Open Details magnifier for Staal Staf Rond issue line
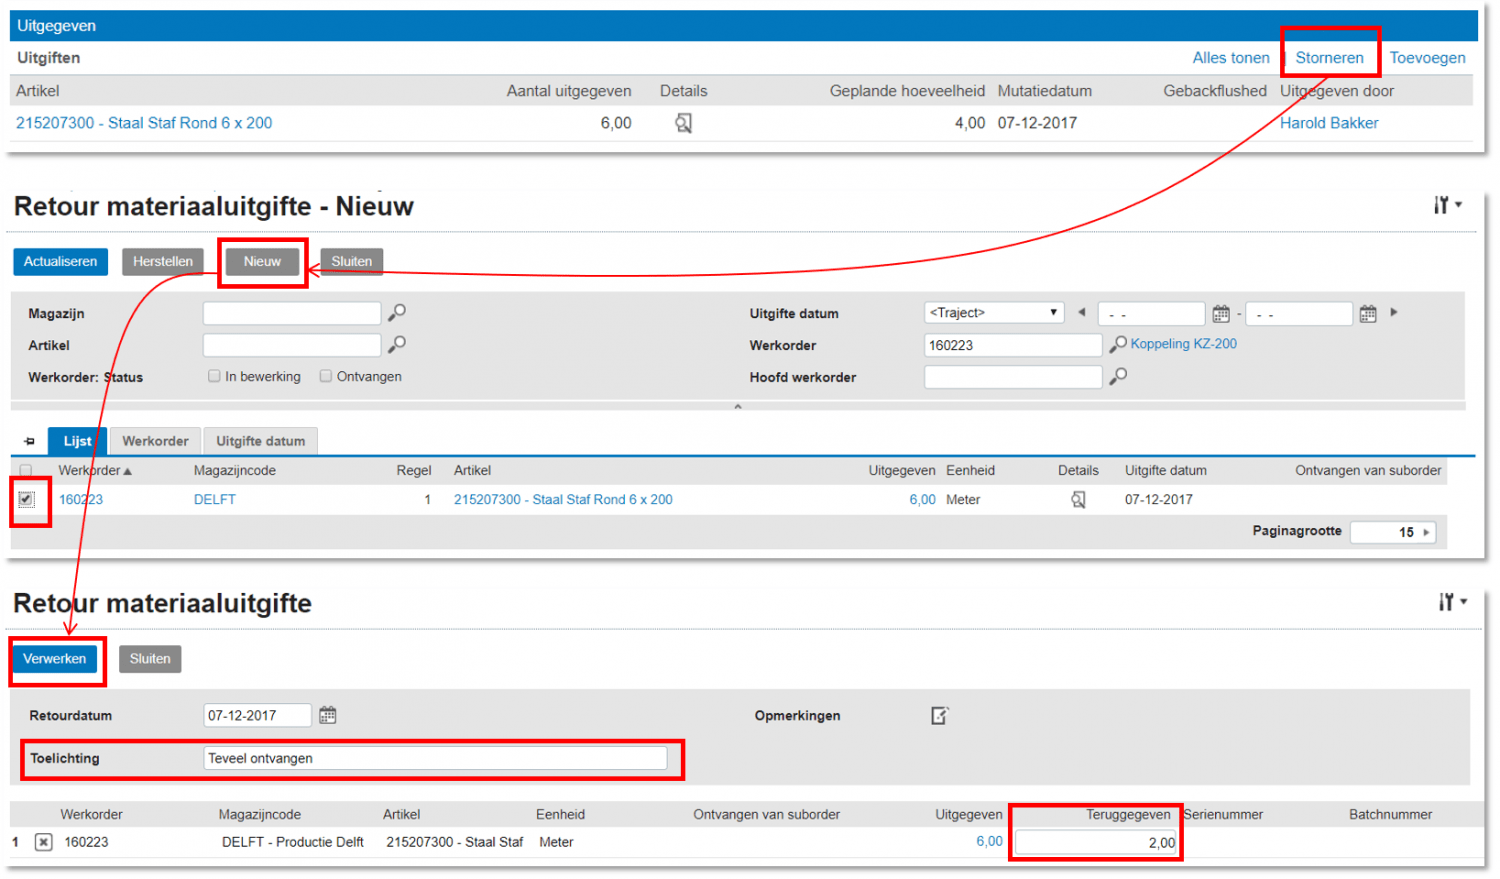 coord(684,123)
